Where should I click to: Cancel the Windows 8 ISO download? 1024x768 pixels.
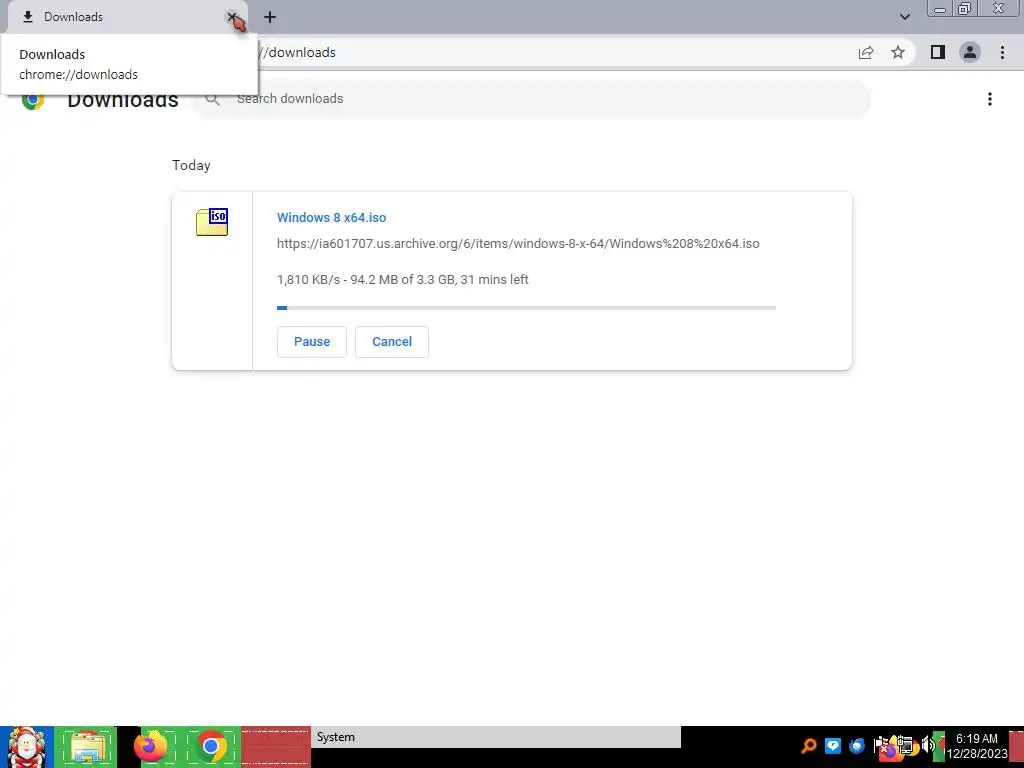(392, 342)
